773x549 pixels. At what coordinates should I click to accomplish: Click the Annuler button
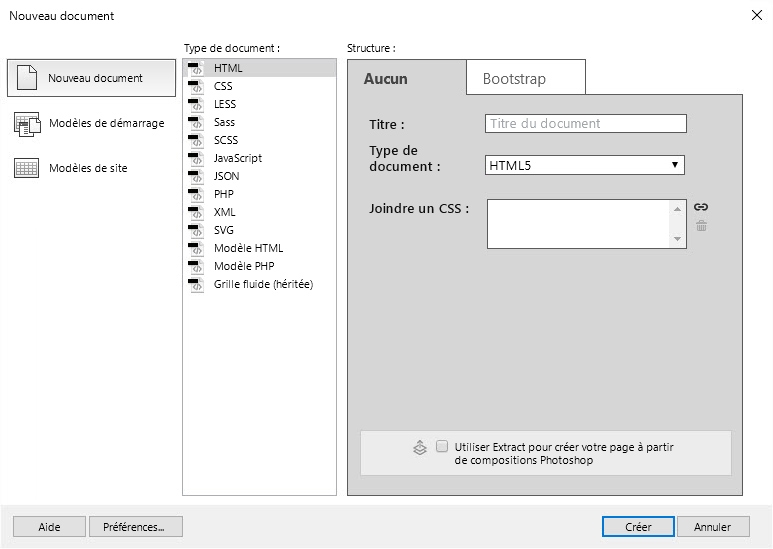click(713, 527)
